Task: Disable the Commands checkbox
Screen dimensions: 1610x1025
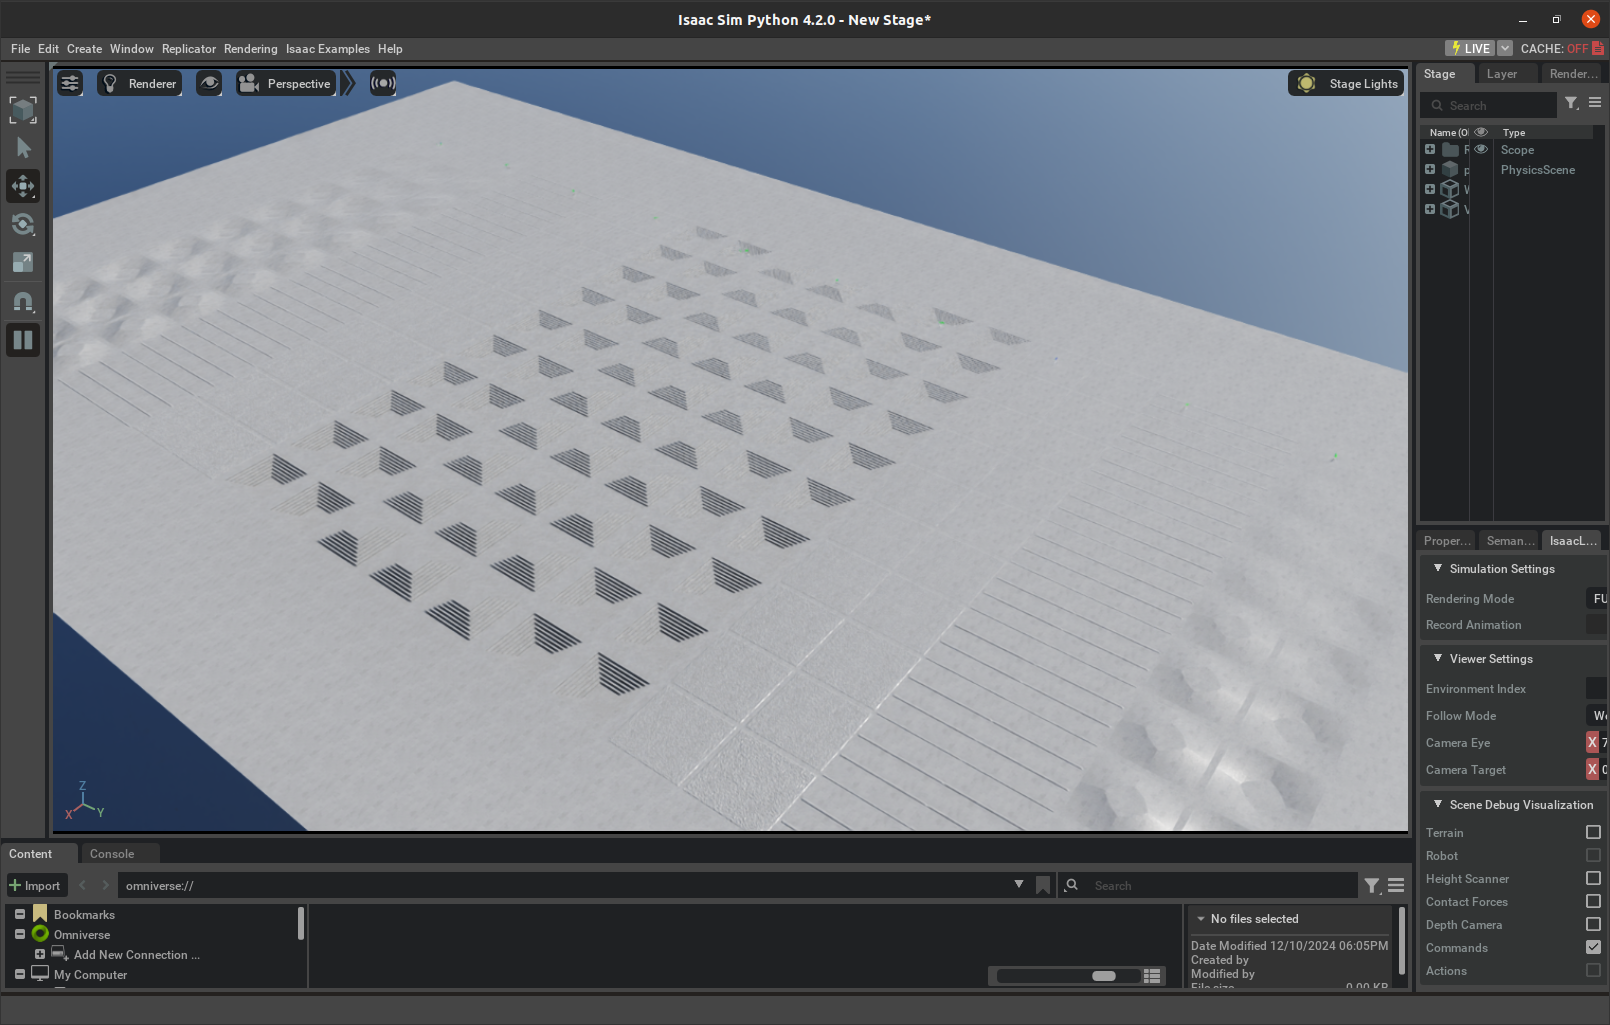Action: pos(1592,947)
